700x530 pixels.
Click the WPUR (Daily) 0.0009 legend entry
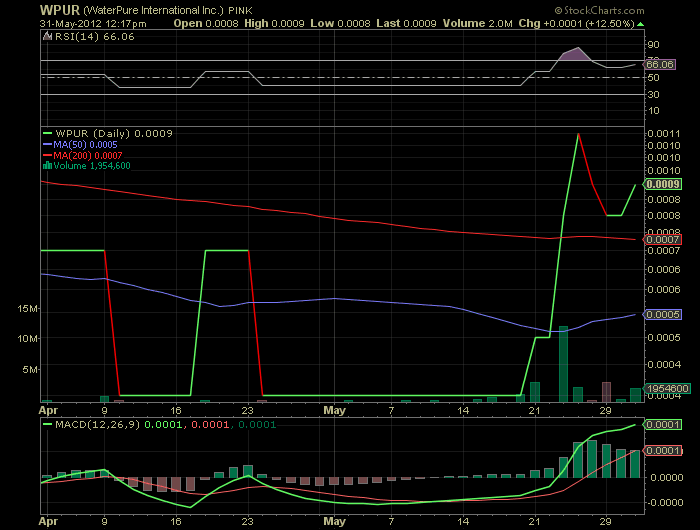coord(114,134)
